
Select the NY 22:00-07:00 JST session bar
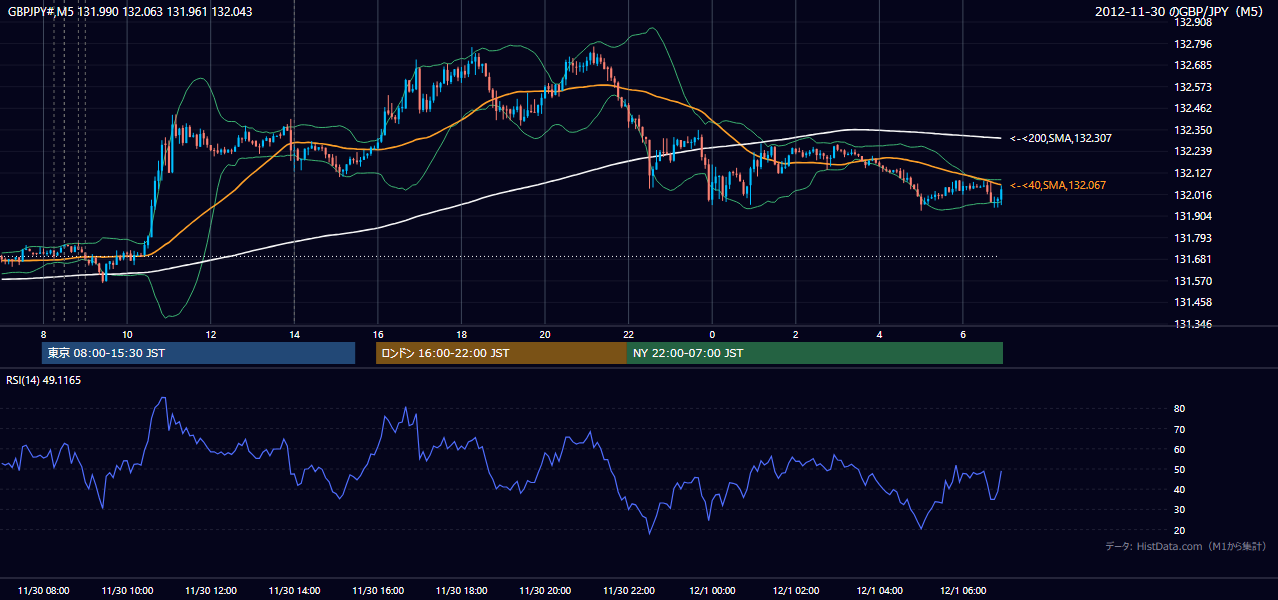(x=815, y=353)
